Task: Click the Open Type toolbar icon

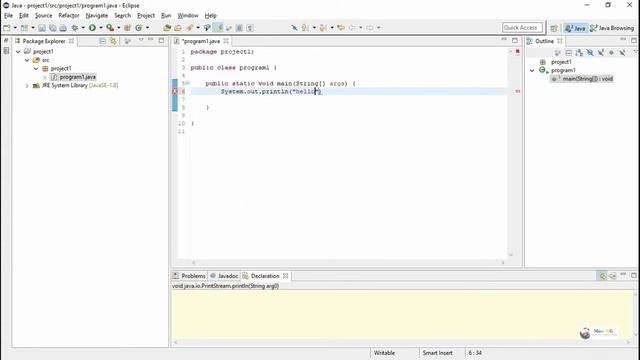Action: [167, 28]
